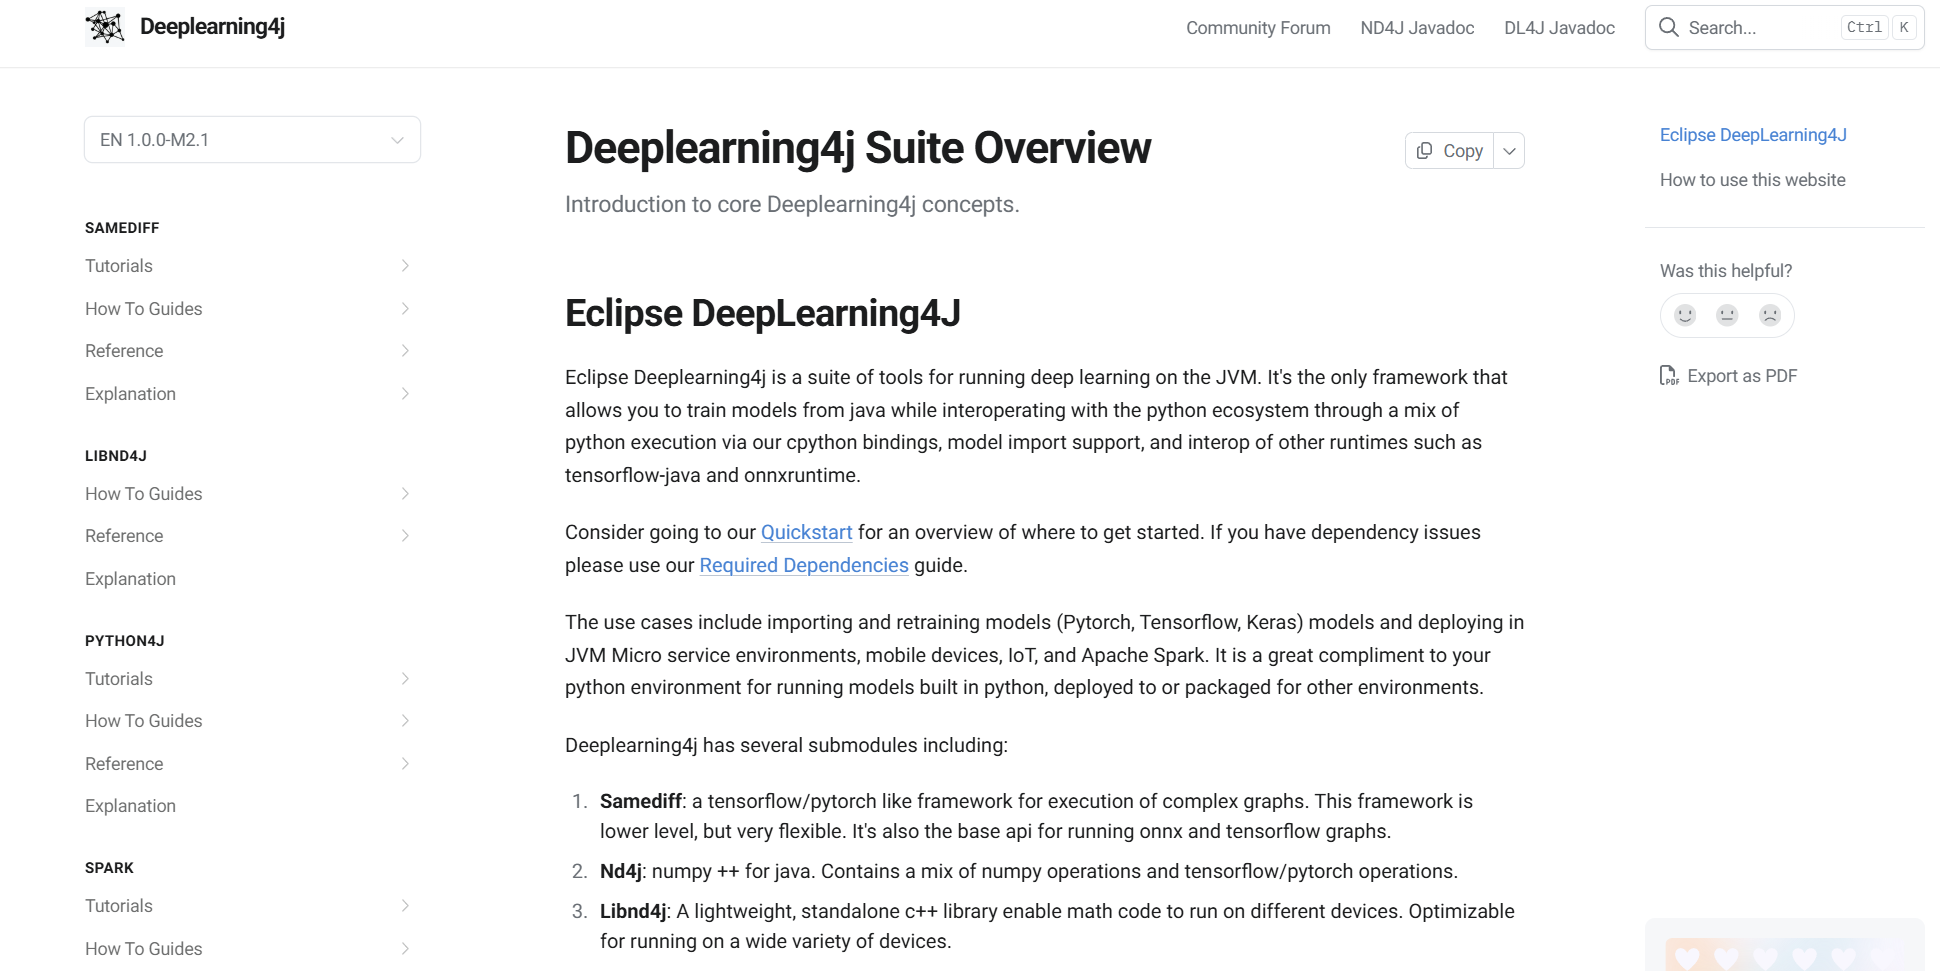Image resolution: width=1940 pixels, height=971 pixels.
Task: Expand Python4j Tutorials chevron
Action: click(405, 679)
